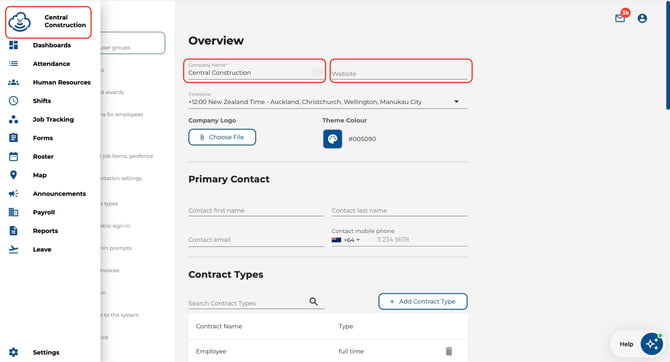The width and height of the screenshot is (670, 362).
Task: Click the #005090 colour value
Action: click(x=362, y=139)
